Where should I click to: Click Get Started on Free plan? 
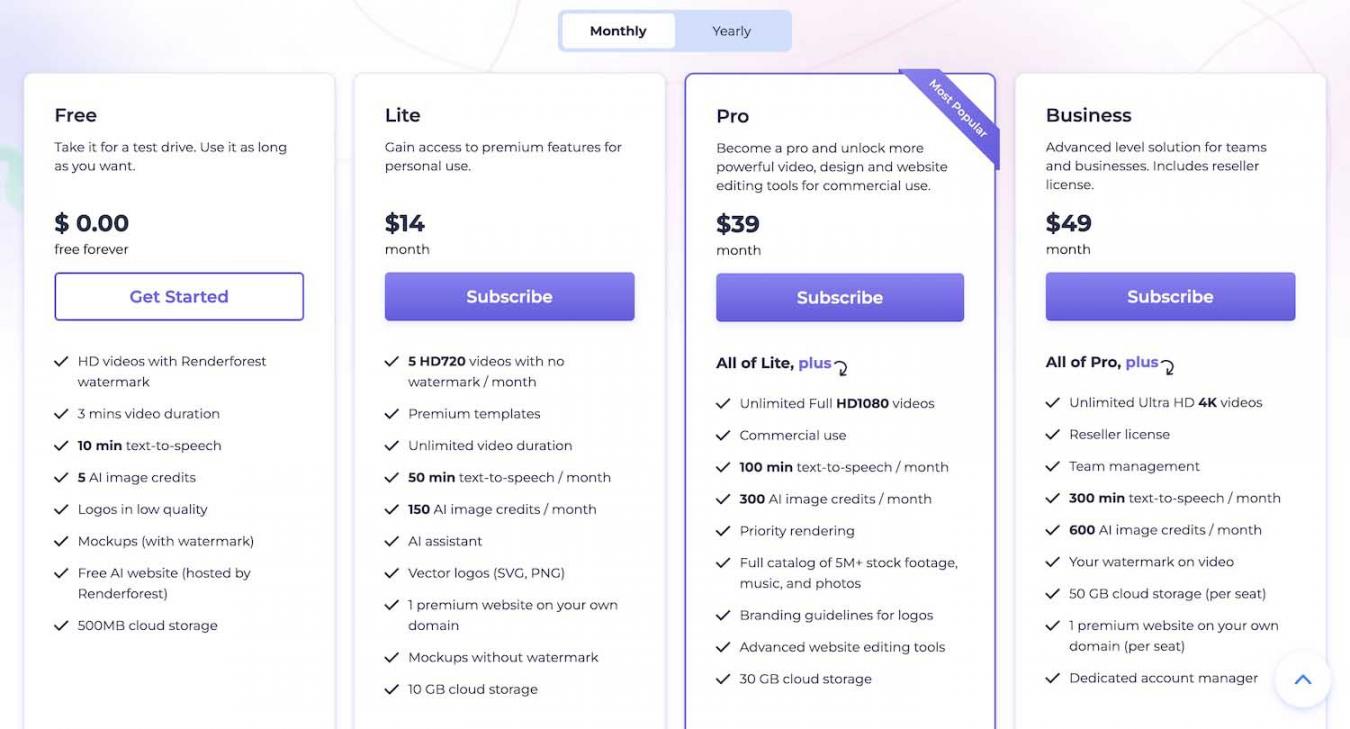click(179, 296)
